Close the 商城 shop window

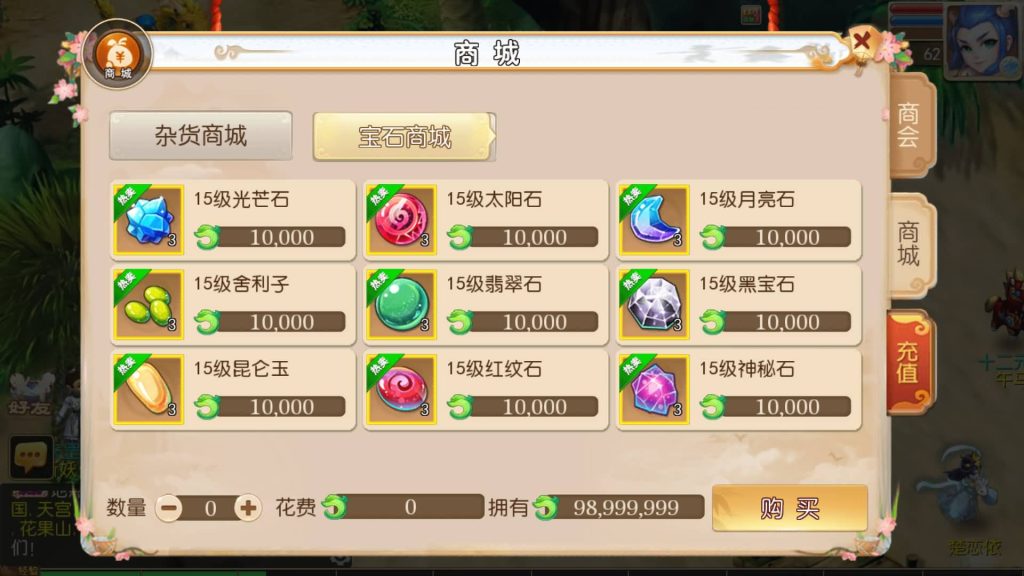coord(862,42)
